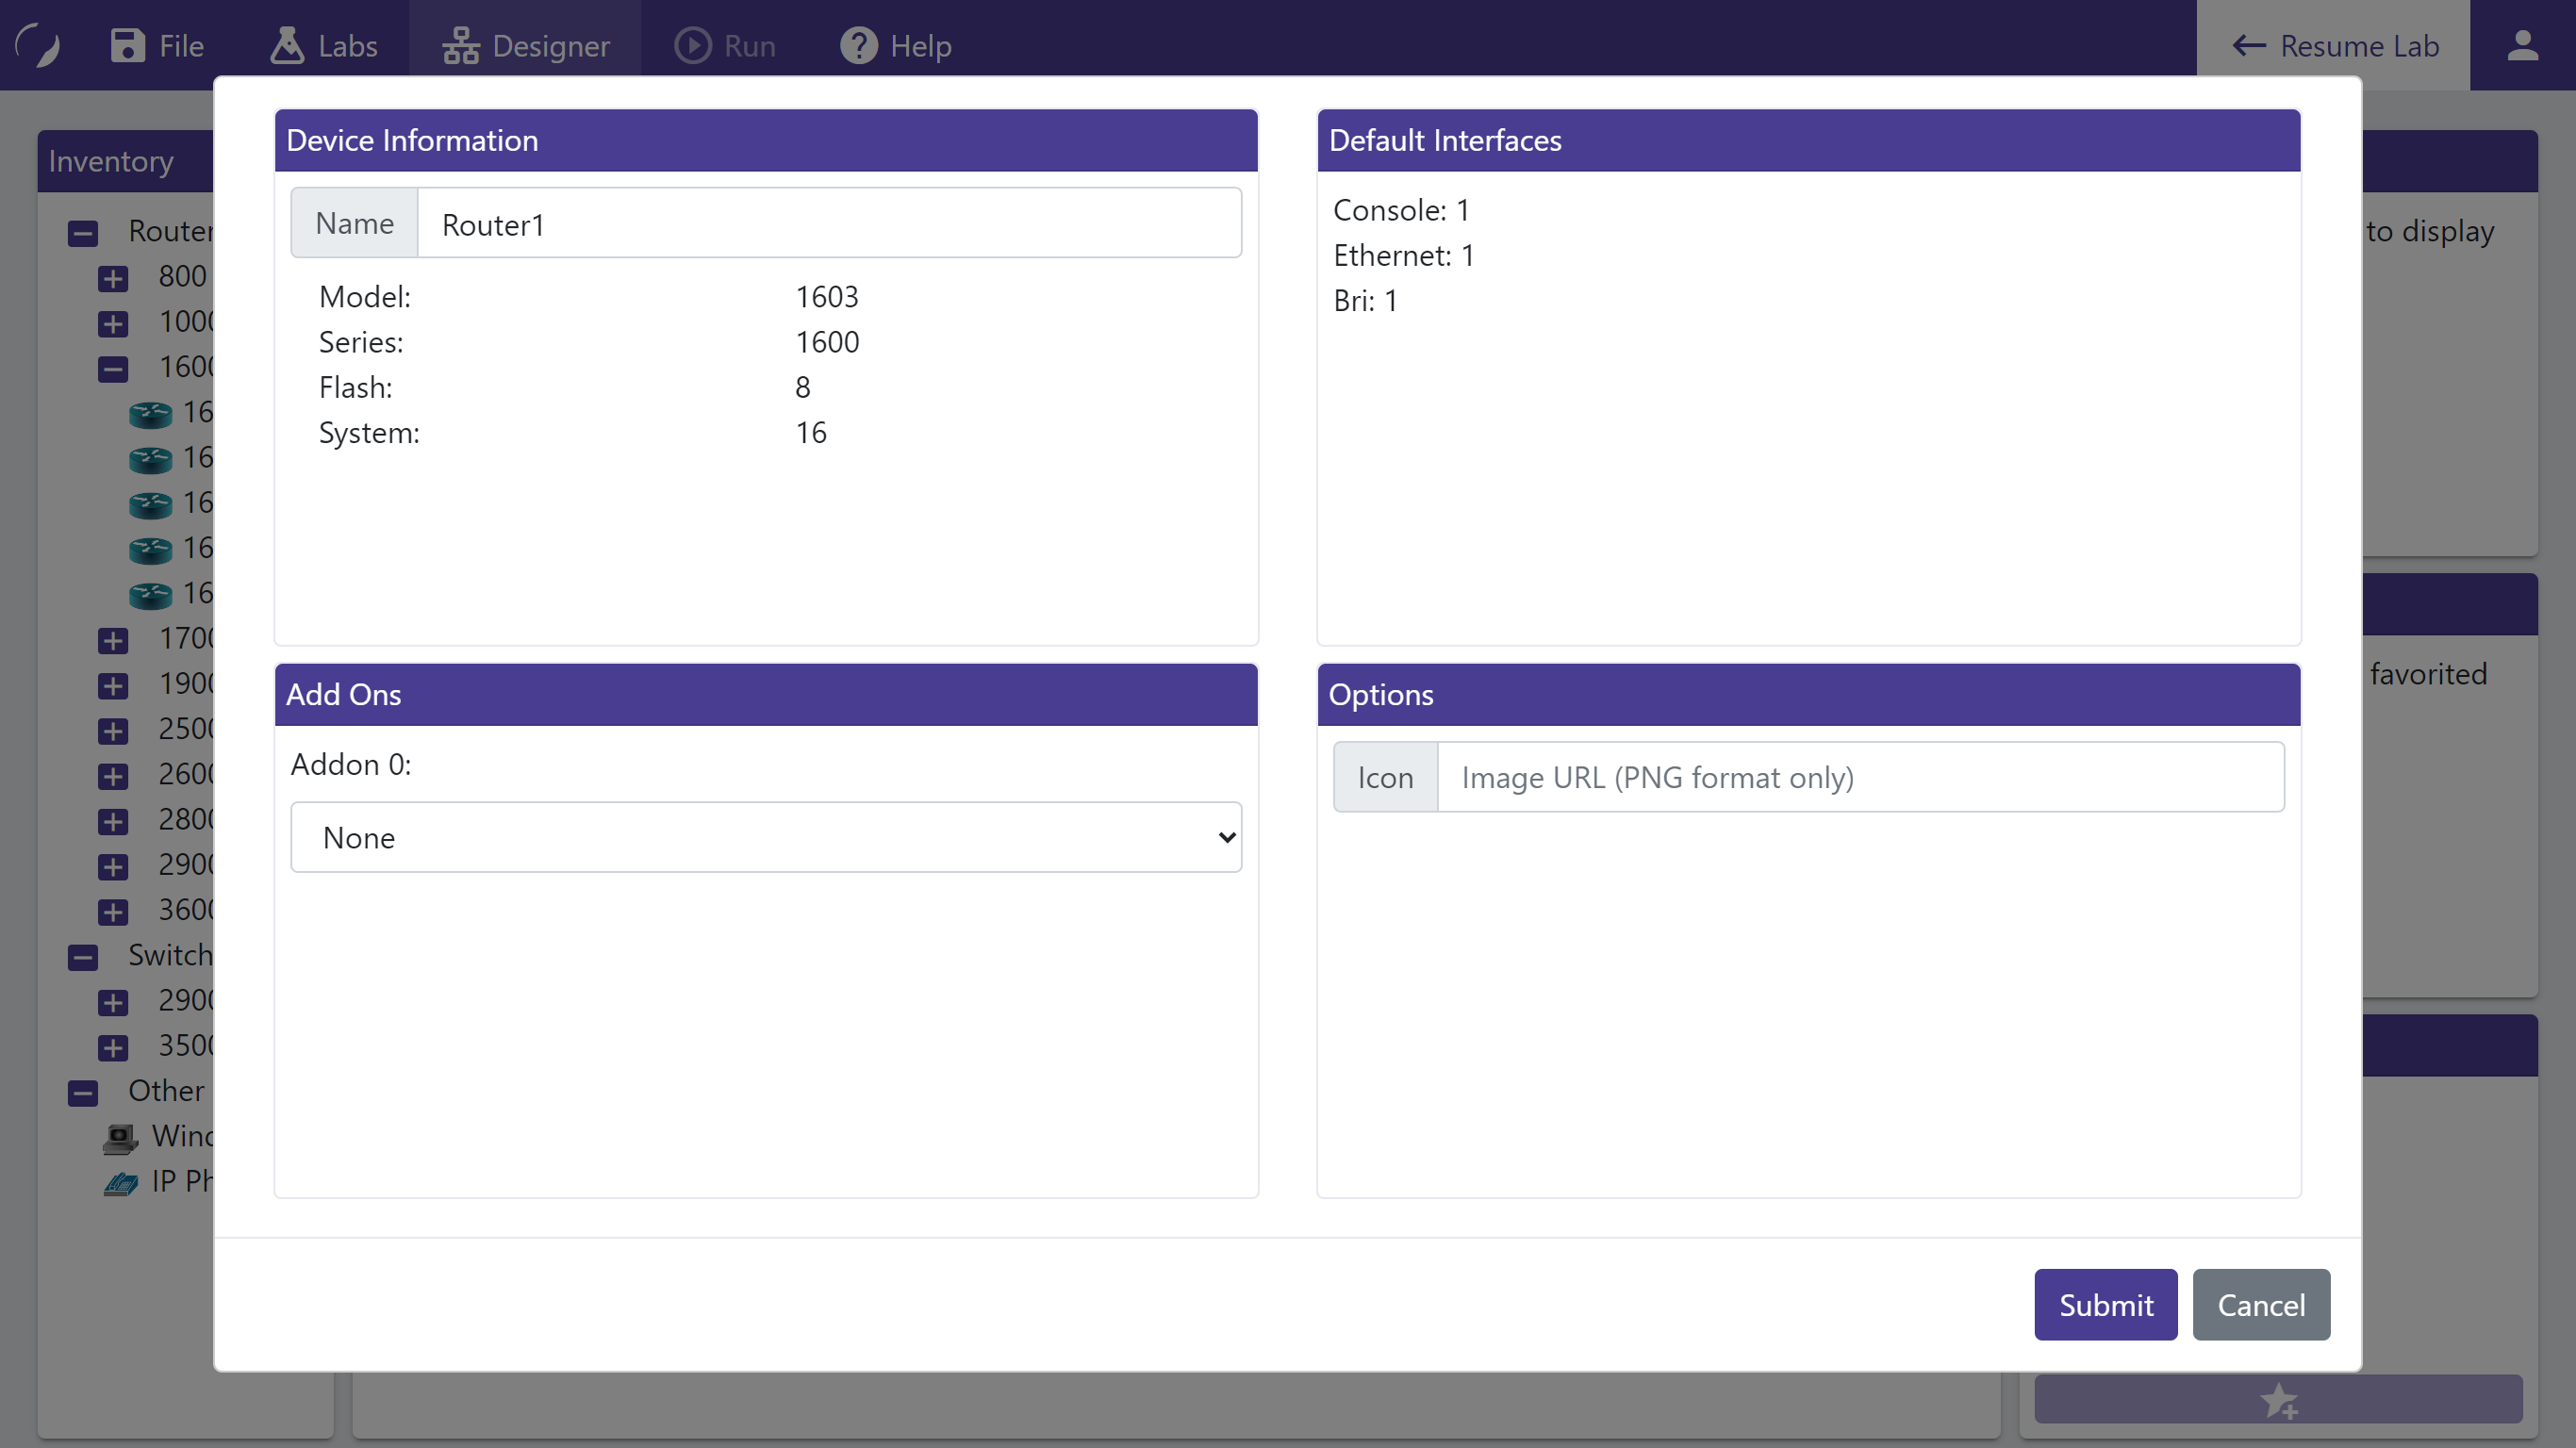Open the Addon 0 dropdown
Screen dimensions: 2576x1448
coord(766,837)
